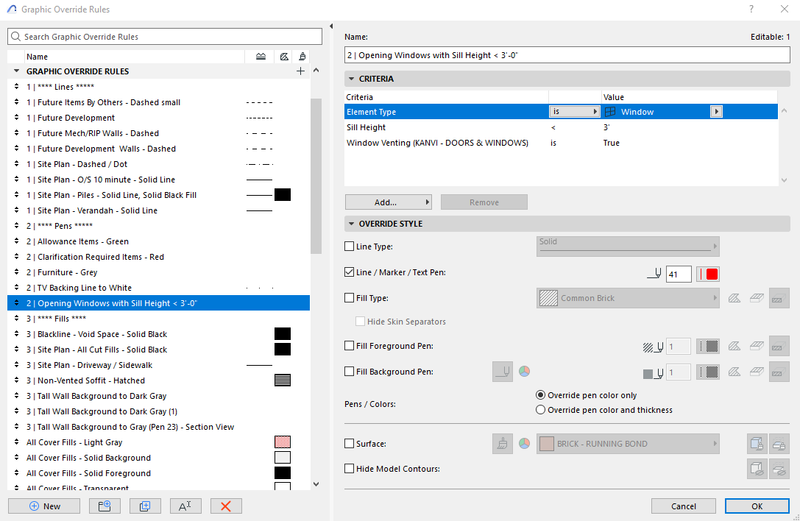Open the Solid line type dropdown
This screenshot has width=800, height=521.
point(628,246)
